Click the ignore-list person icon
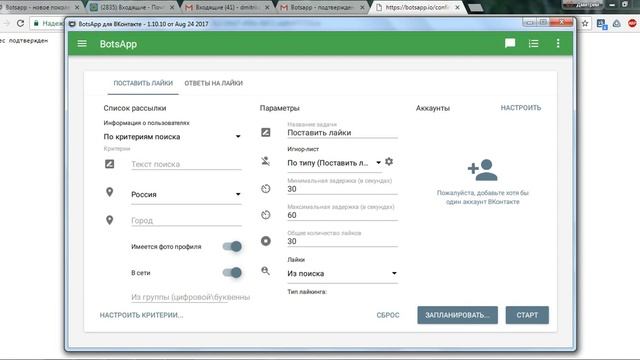640x360 pixels. (x=266, y=161)
